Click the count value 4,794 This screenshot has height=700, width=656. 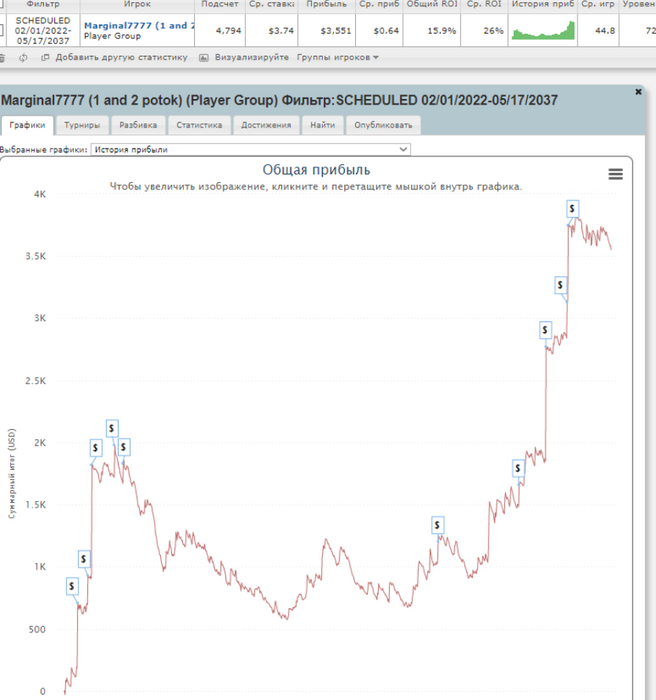(228, 31)
